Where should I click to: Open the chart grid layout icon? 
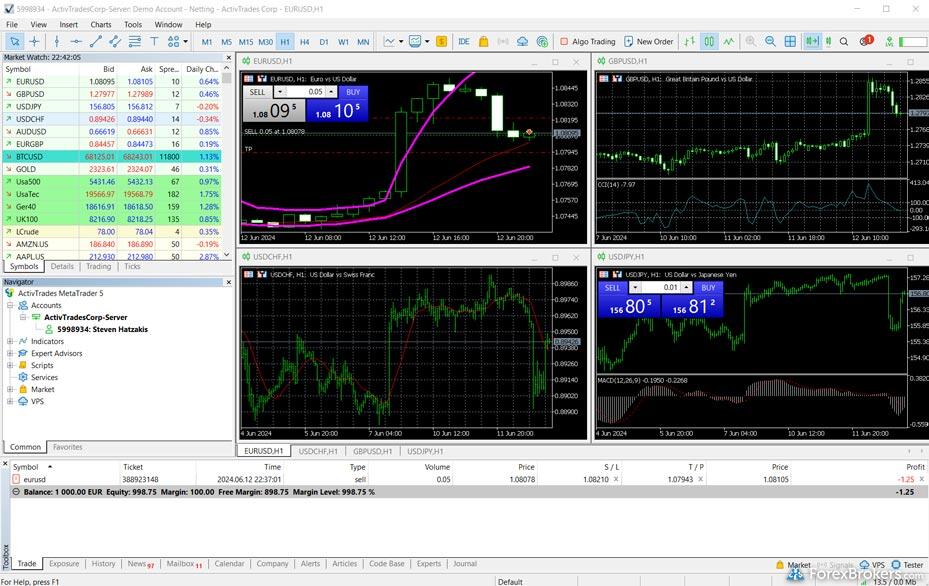tap(790, 41)
